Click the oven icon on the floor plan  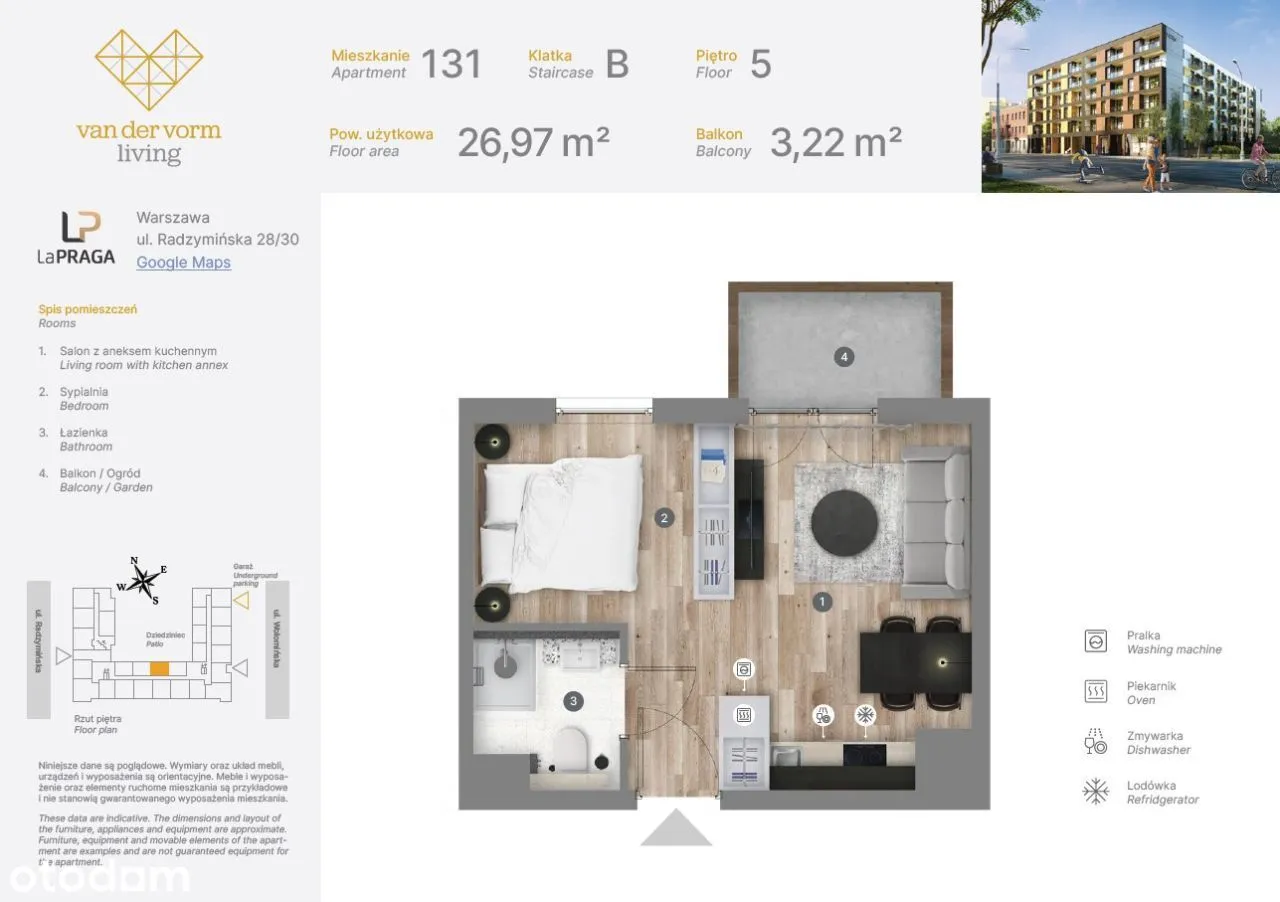tap(744, 715)
